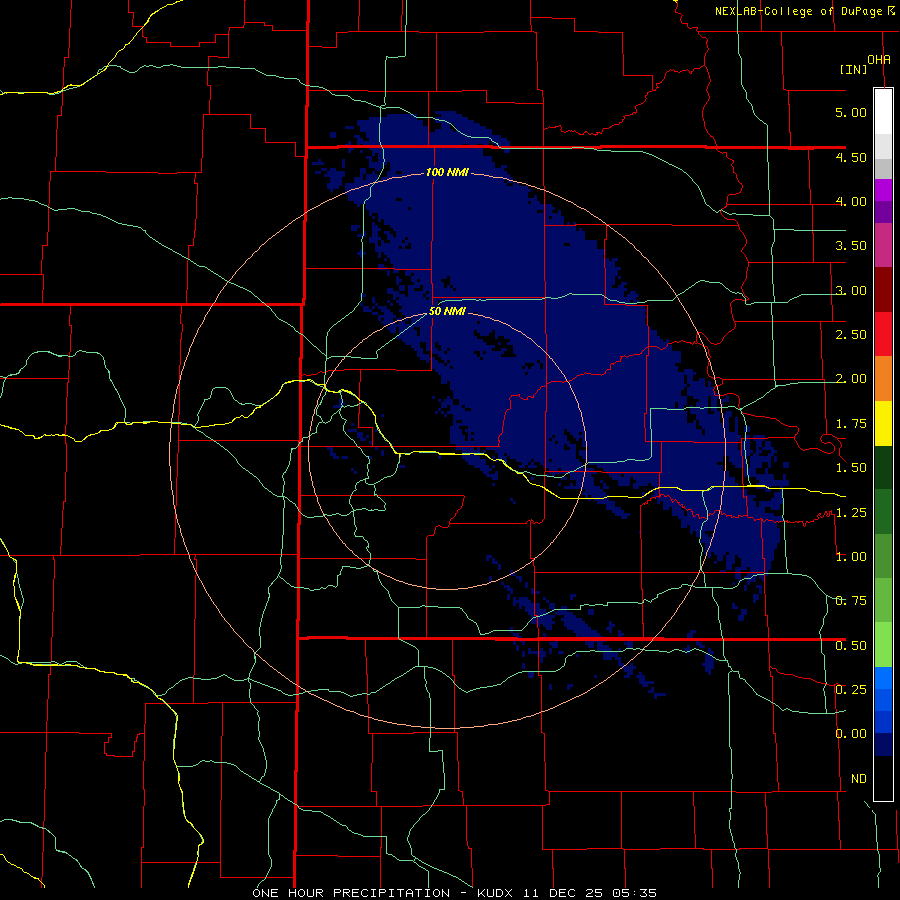Select the 0.50 legend value

pyautogui.click(x=851, y=646)
